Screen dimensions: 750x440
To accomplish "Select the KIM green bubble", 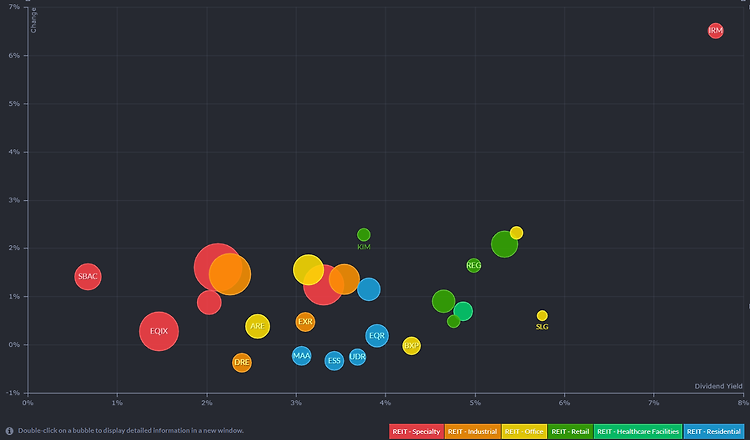I will pyautogui.click(x=364, y=235).
